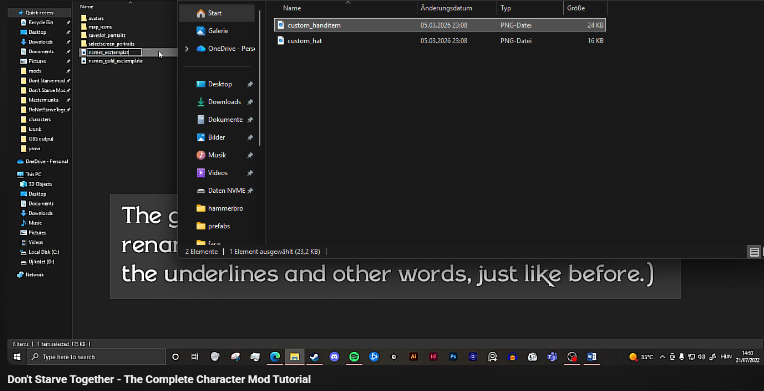Show hidden system tray icons
Image resolution: width=764 pixels, height=391 pixels.
[662, 357]
